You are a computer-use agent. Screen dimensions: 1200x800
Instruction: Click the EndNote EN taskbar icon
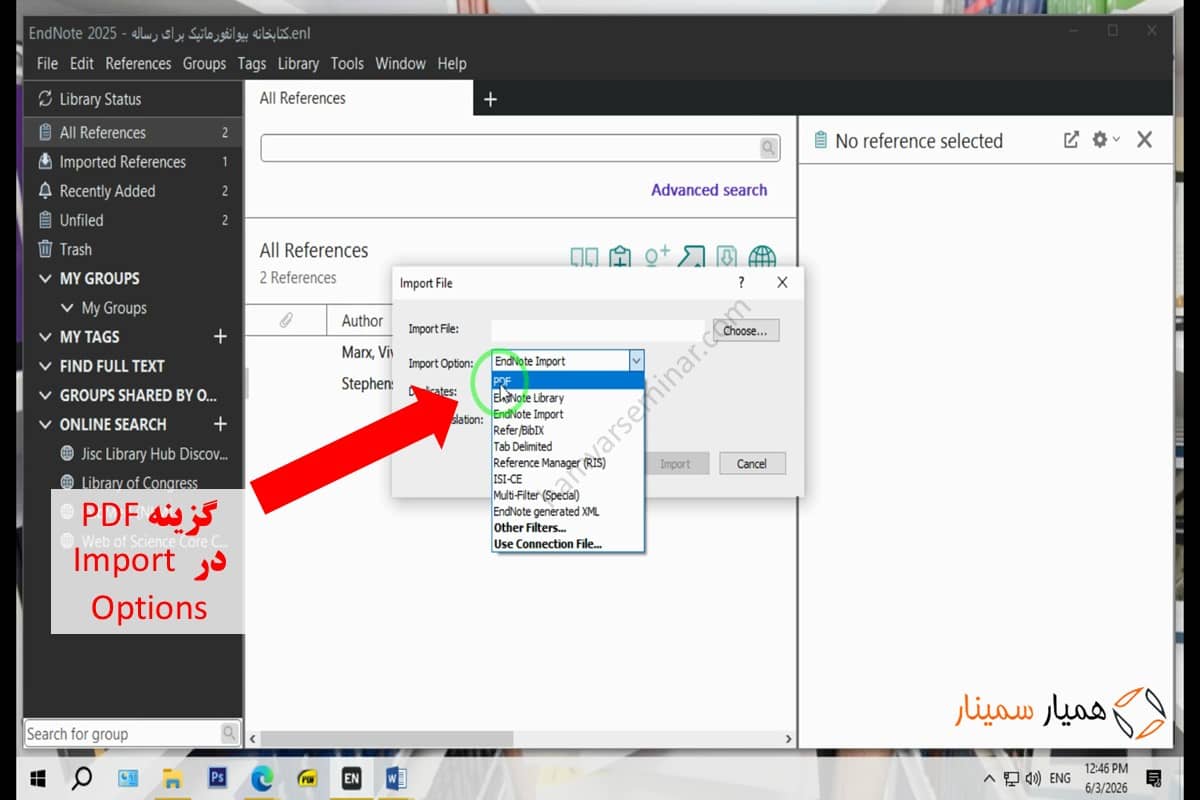tap(352, 778)
